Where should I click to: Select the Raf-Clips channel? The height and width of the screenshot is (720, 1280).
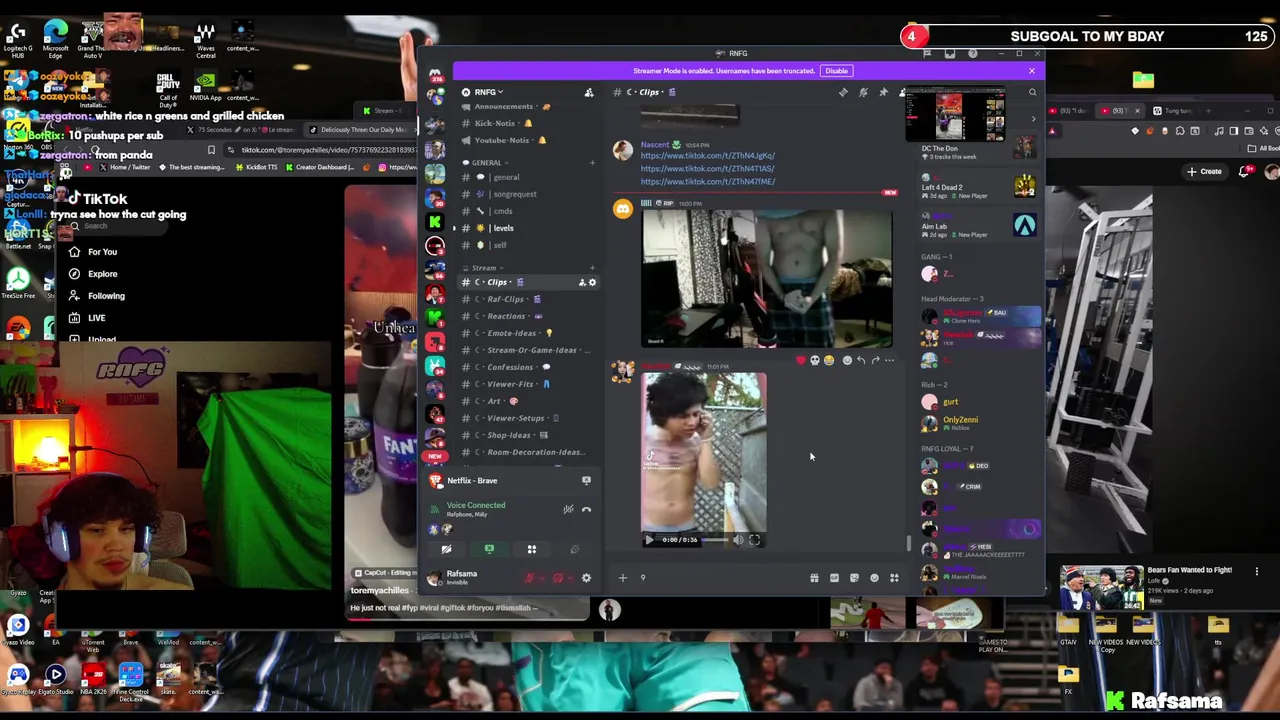pyautogui.click(x=527, y=299)
